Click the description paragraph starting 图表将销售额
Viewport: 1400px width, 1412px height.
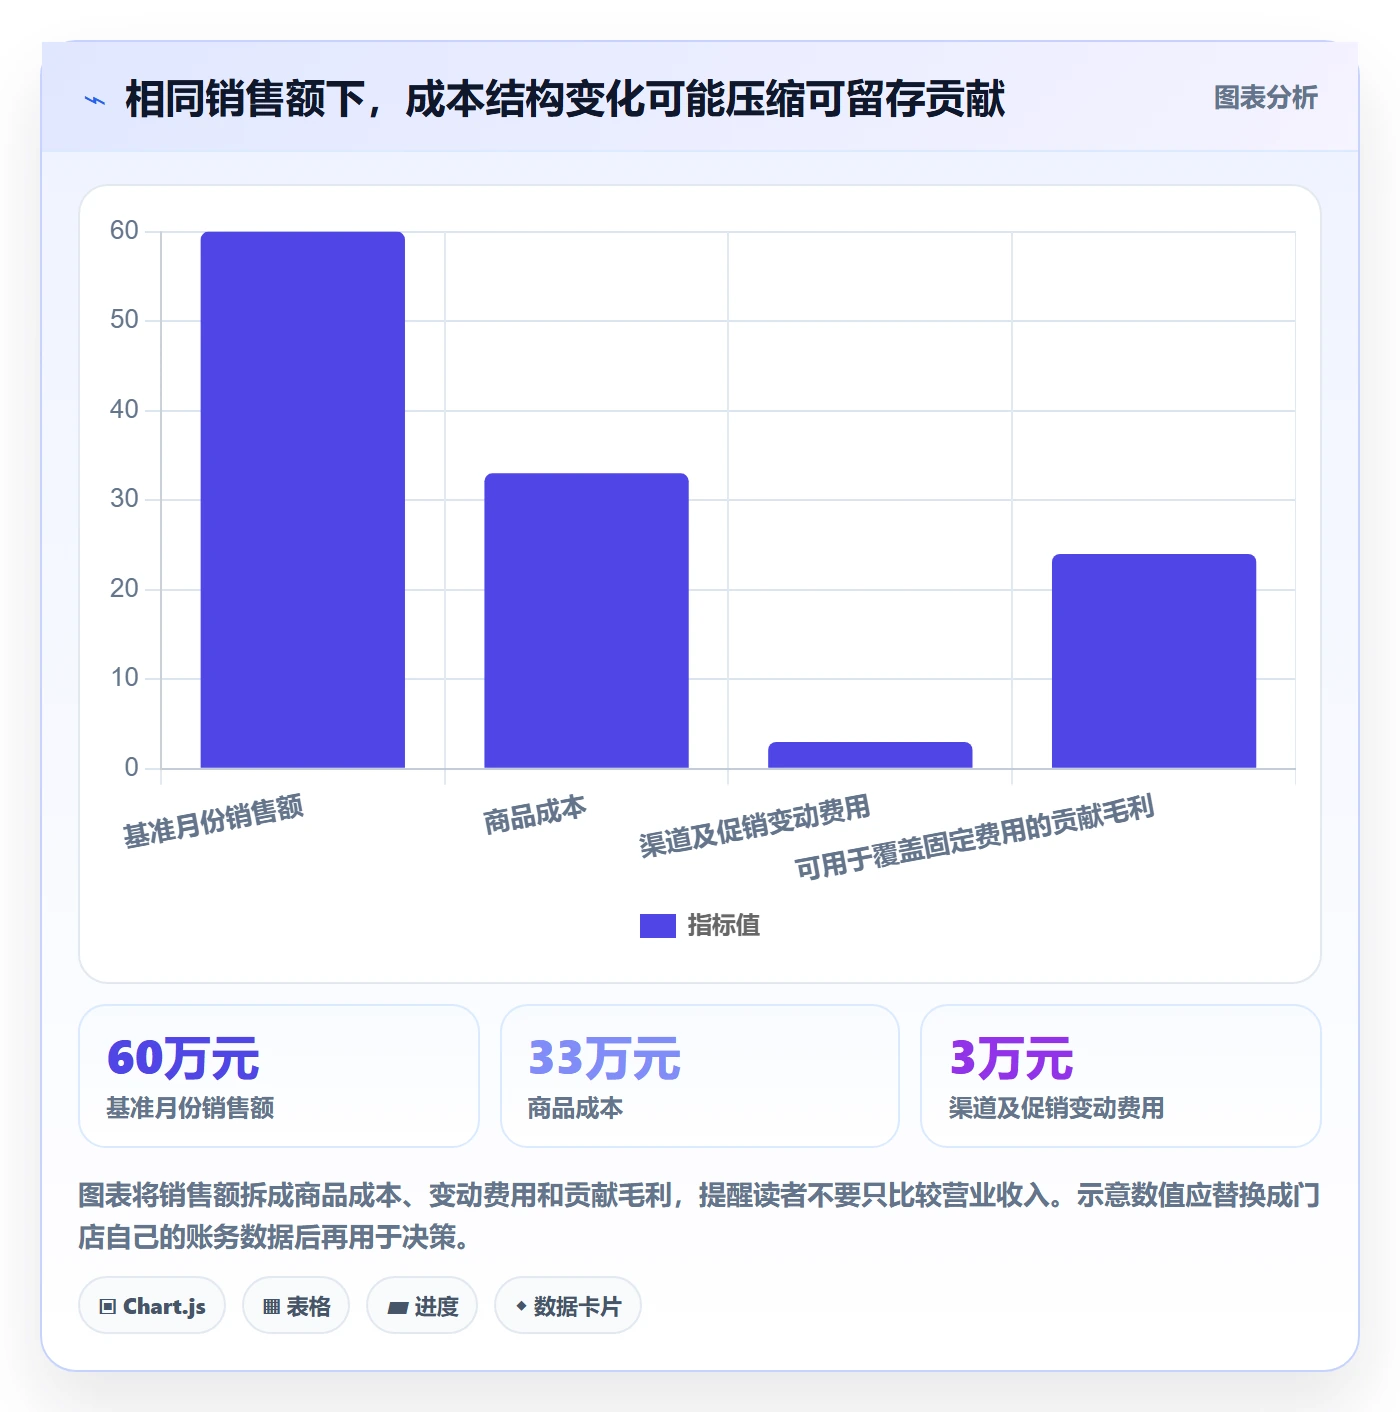tap(699, 1216)
